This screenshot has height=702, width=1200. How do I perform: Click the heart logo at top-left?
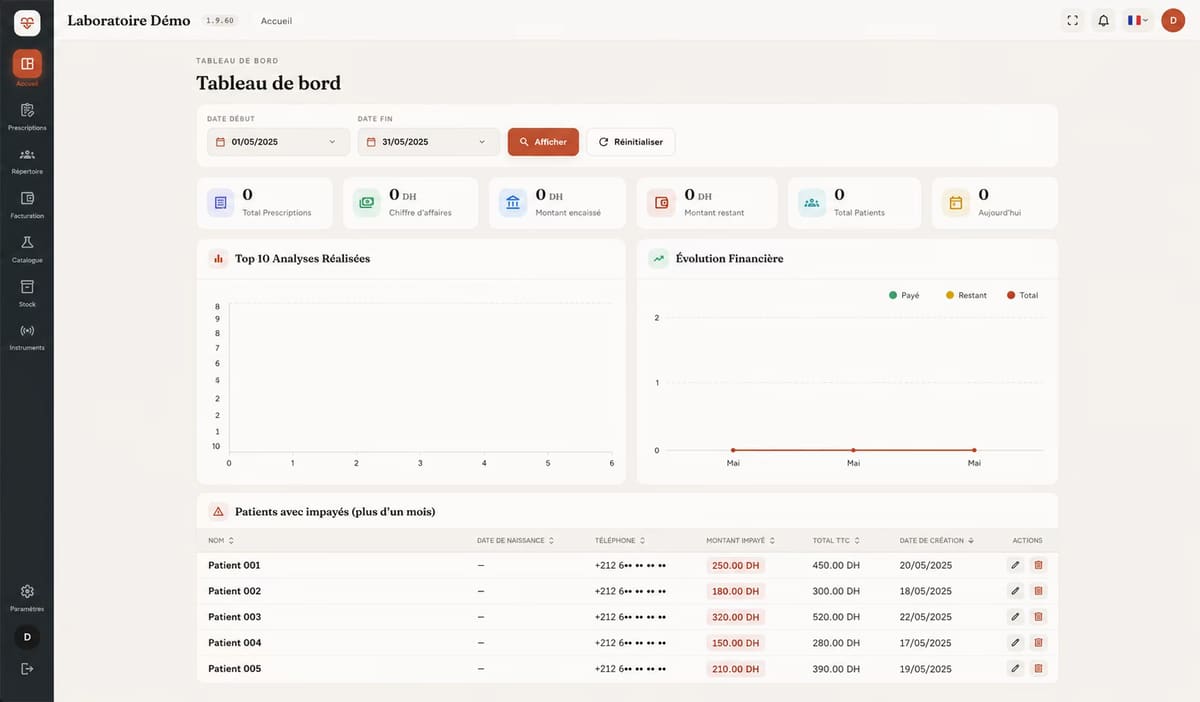27,21
